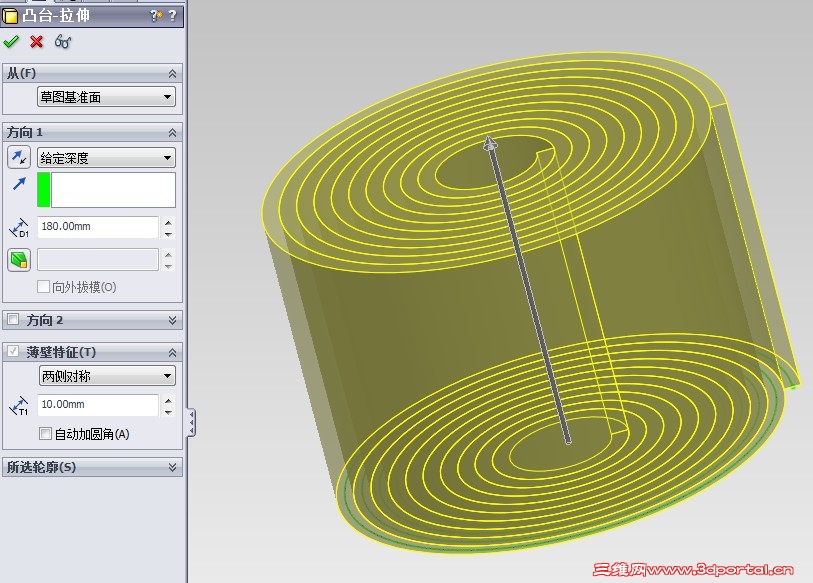Cancel the feature with the red X

click(x=36, y=41)
